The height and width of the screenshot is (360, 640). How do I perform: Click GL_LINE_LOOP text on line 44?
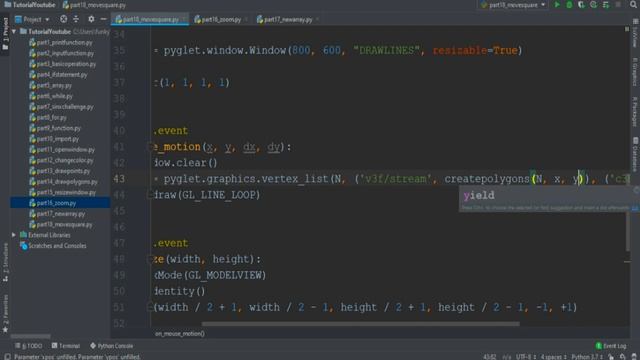[218, 195]
